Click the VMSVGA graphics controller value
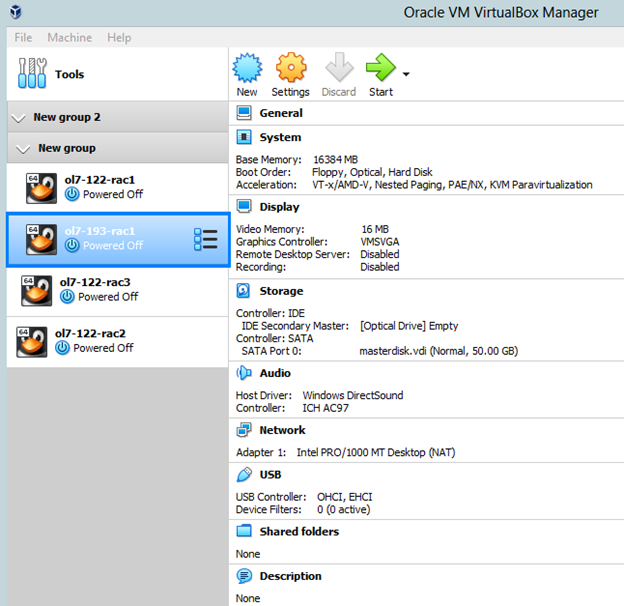 (380, 242)
